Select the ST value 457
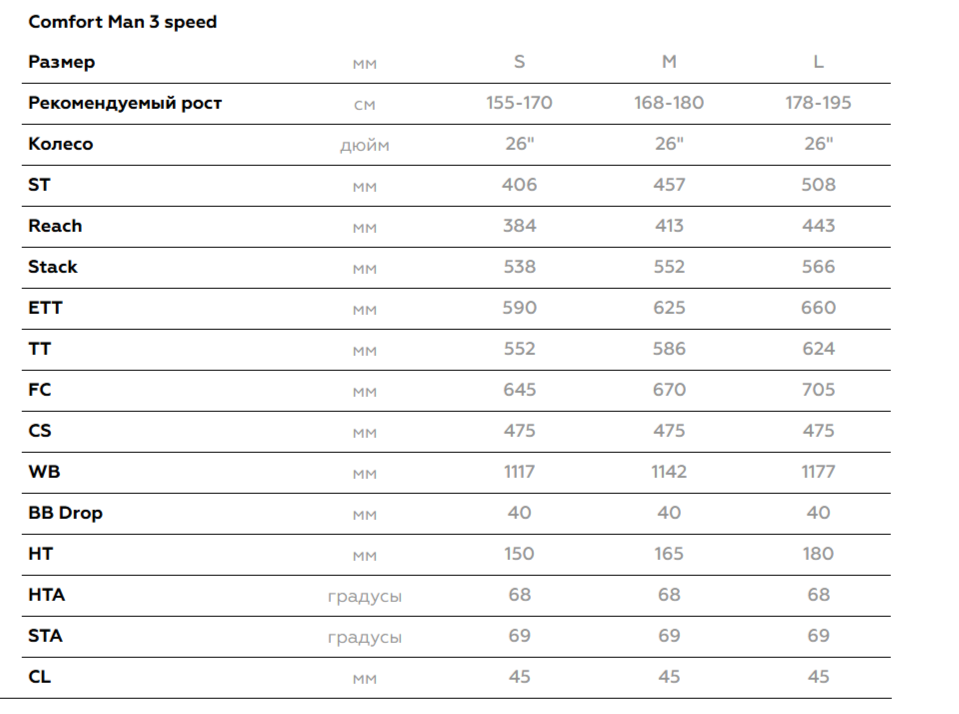The width and height of the screenshot is (959, 714). [x=669, y=185]
